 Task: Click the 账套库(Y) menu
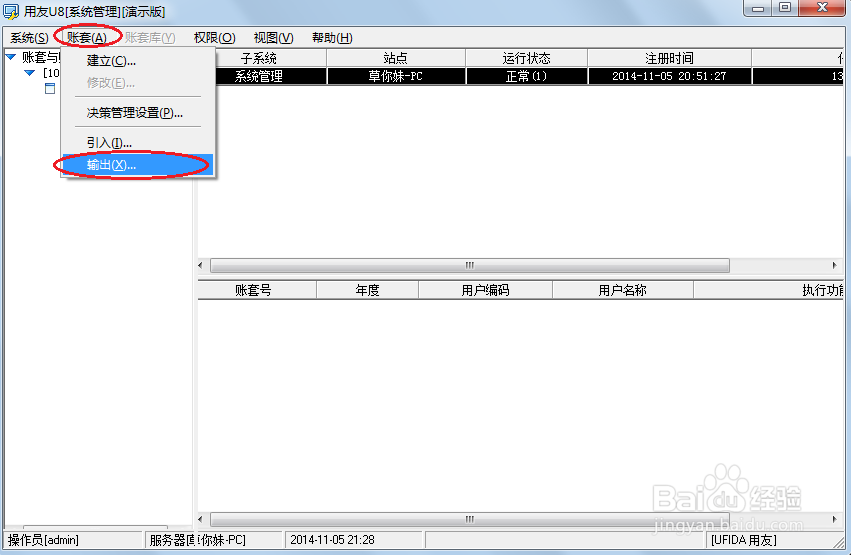coord(150,38)
